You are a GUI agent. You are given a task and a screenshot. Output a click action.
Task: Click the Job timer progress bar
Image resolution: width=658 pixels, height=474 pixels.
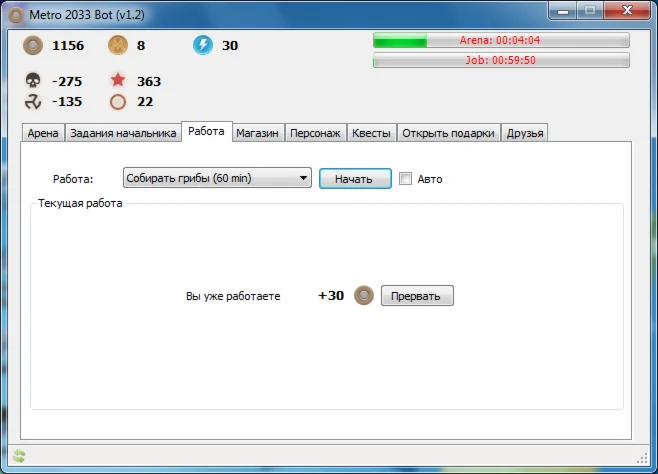coord(501,60)
